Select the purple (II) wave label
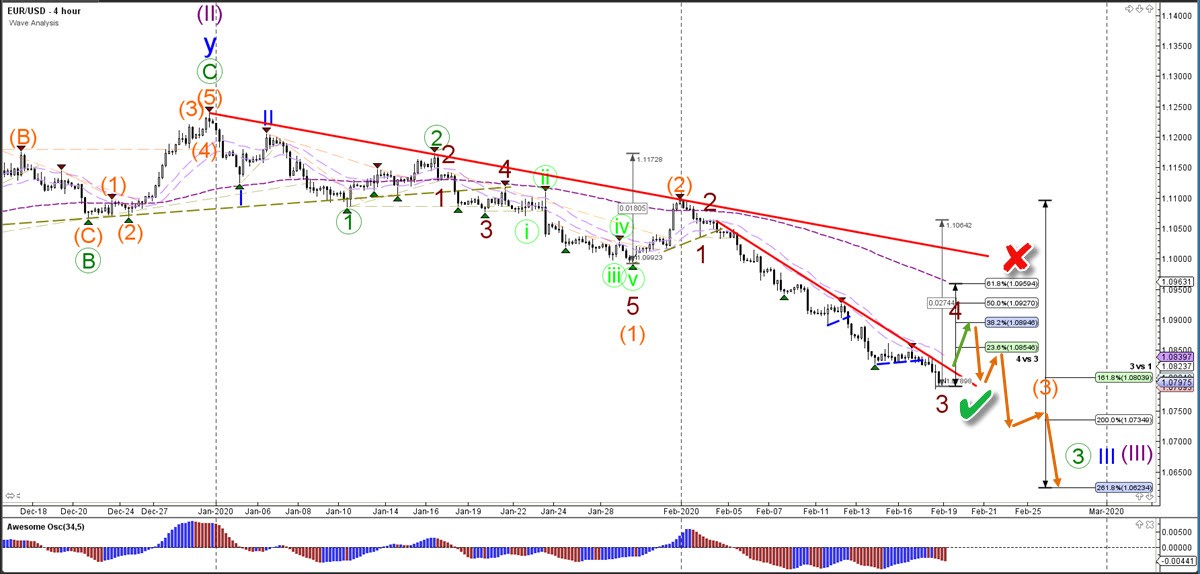The width and height of the screenshot is (1200, 574). click(x=209, y=14)
